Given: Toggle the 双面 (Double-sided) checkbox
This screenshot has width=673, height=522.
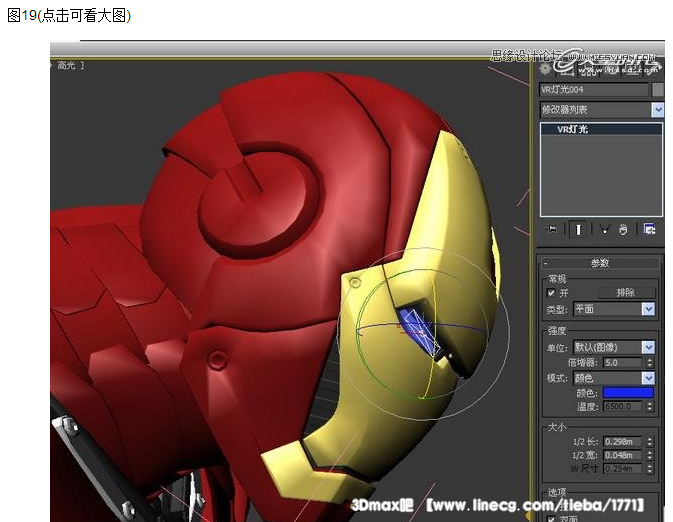Looking at the screenshot, I should point(551,519).
